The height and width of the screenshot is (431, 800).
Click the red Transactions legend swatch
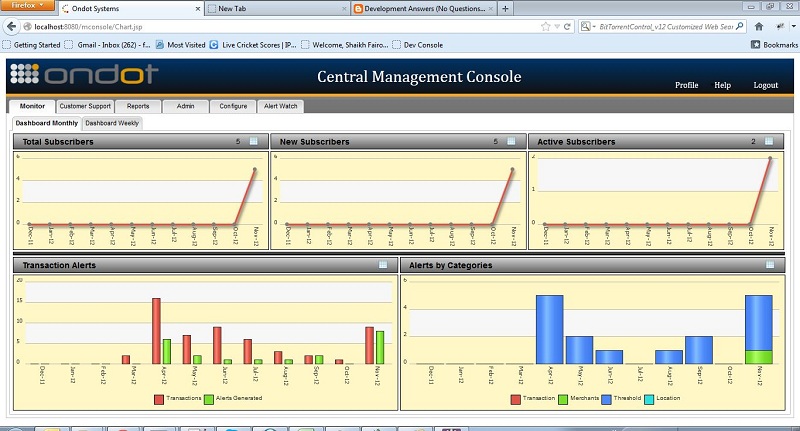pos(158,398)
